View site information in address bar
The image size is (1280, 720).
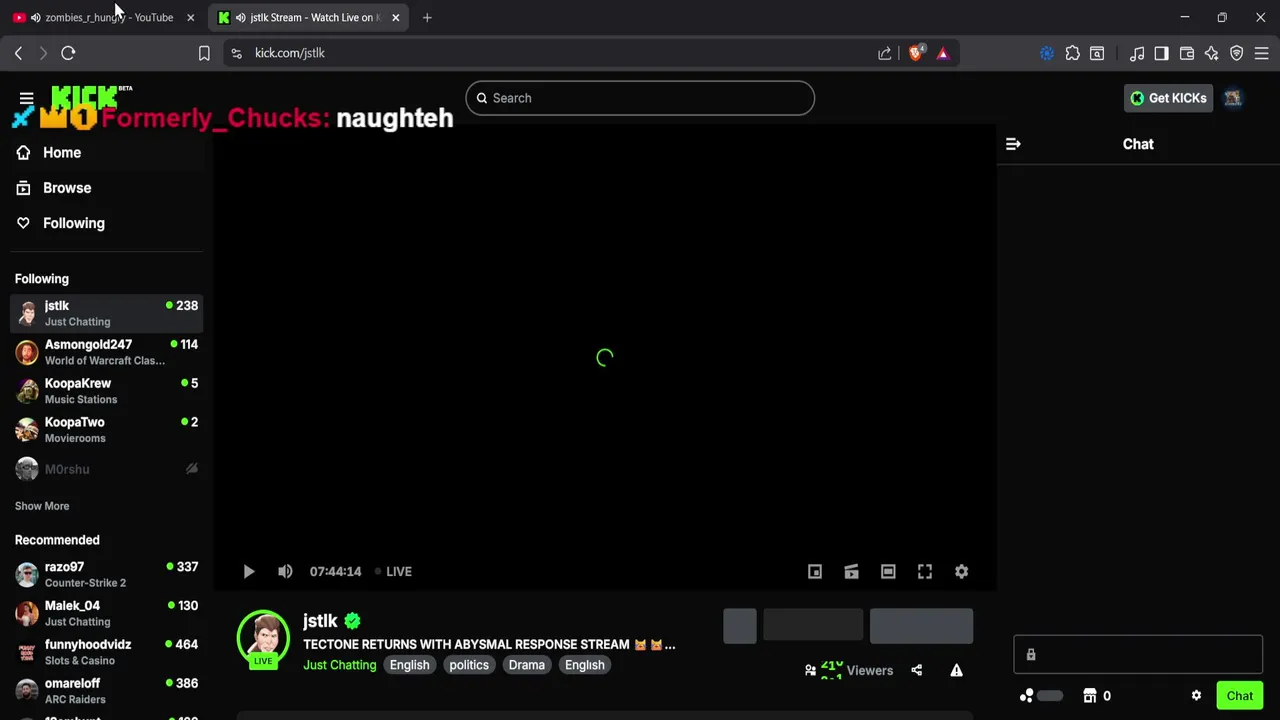coord(236,53)
